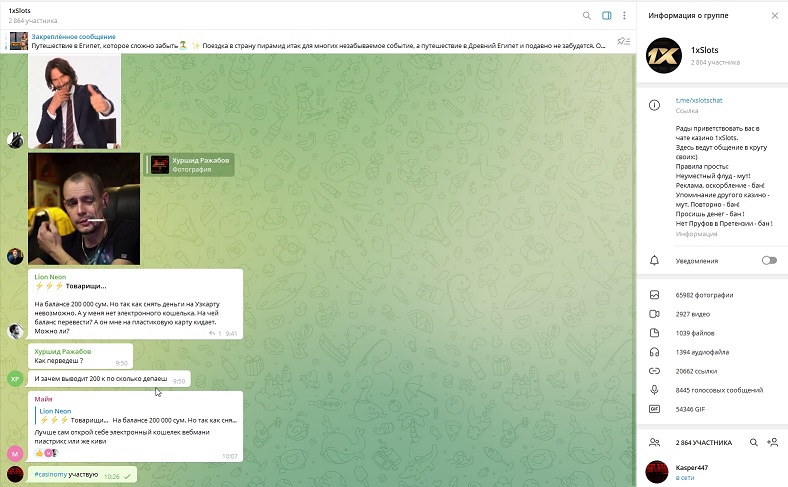Click the 1xSlots group logo avatar
This screenshot has width=788, height=487.
coord(664,55)
